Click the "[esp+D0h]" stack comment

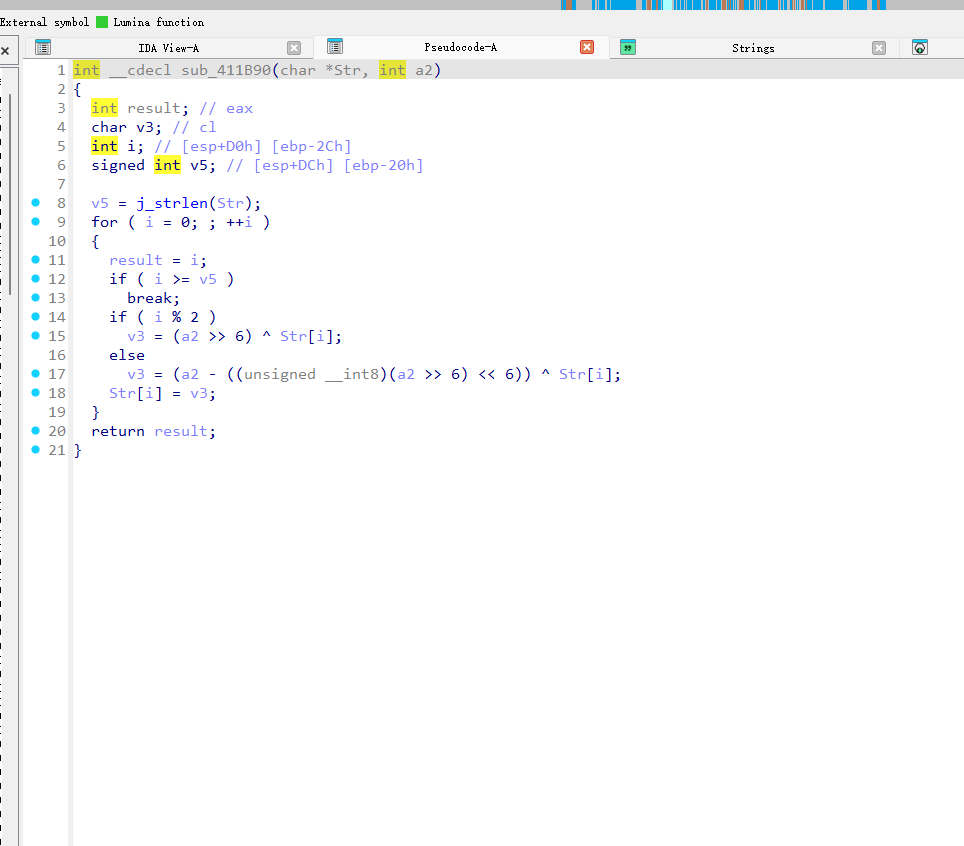[221, 146]
